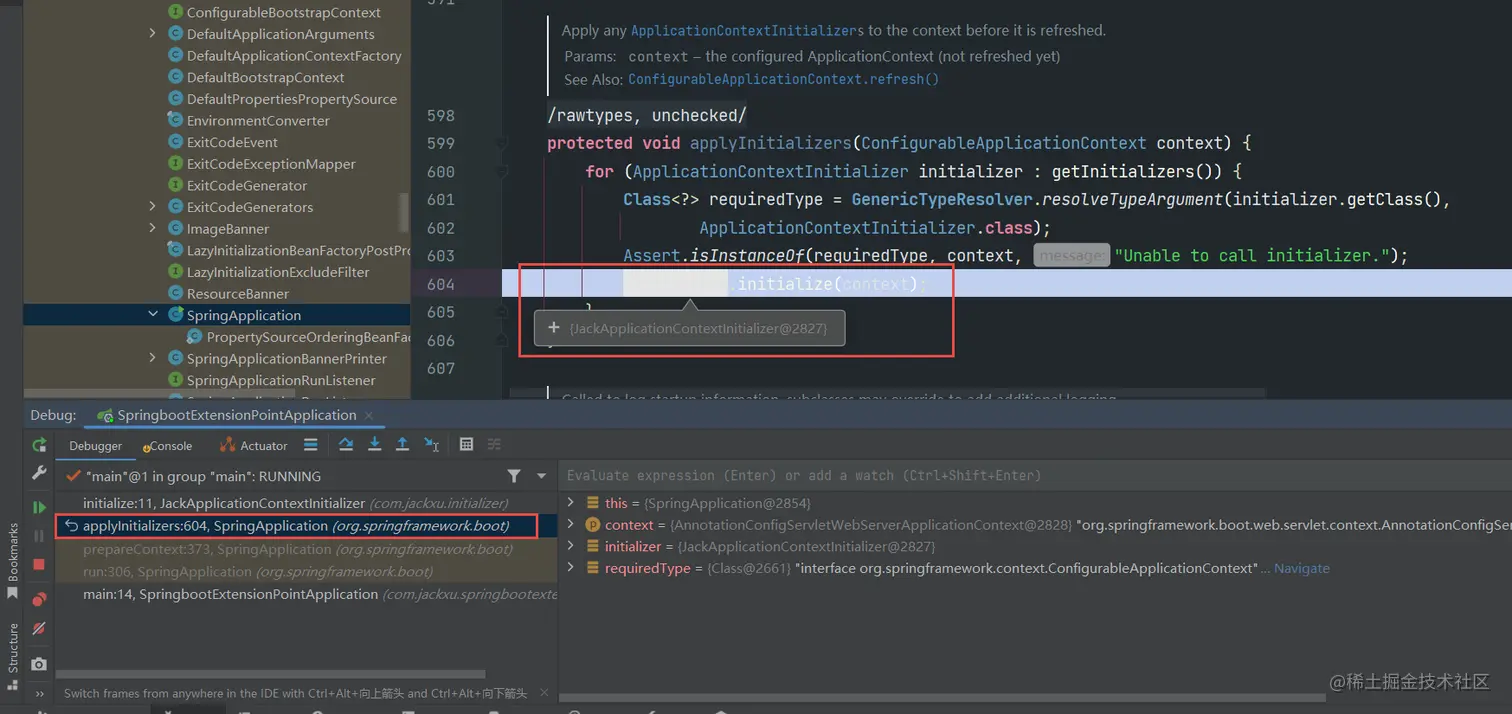Select DefaultBootstrapContext class
The width and height of the screenshot is (1512, 714).
265,77
